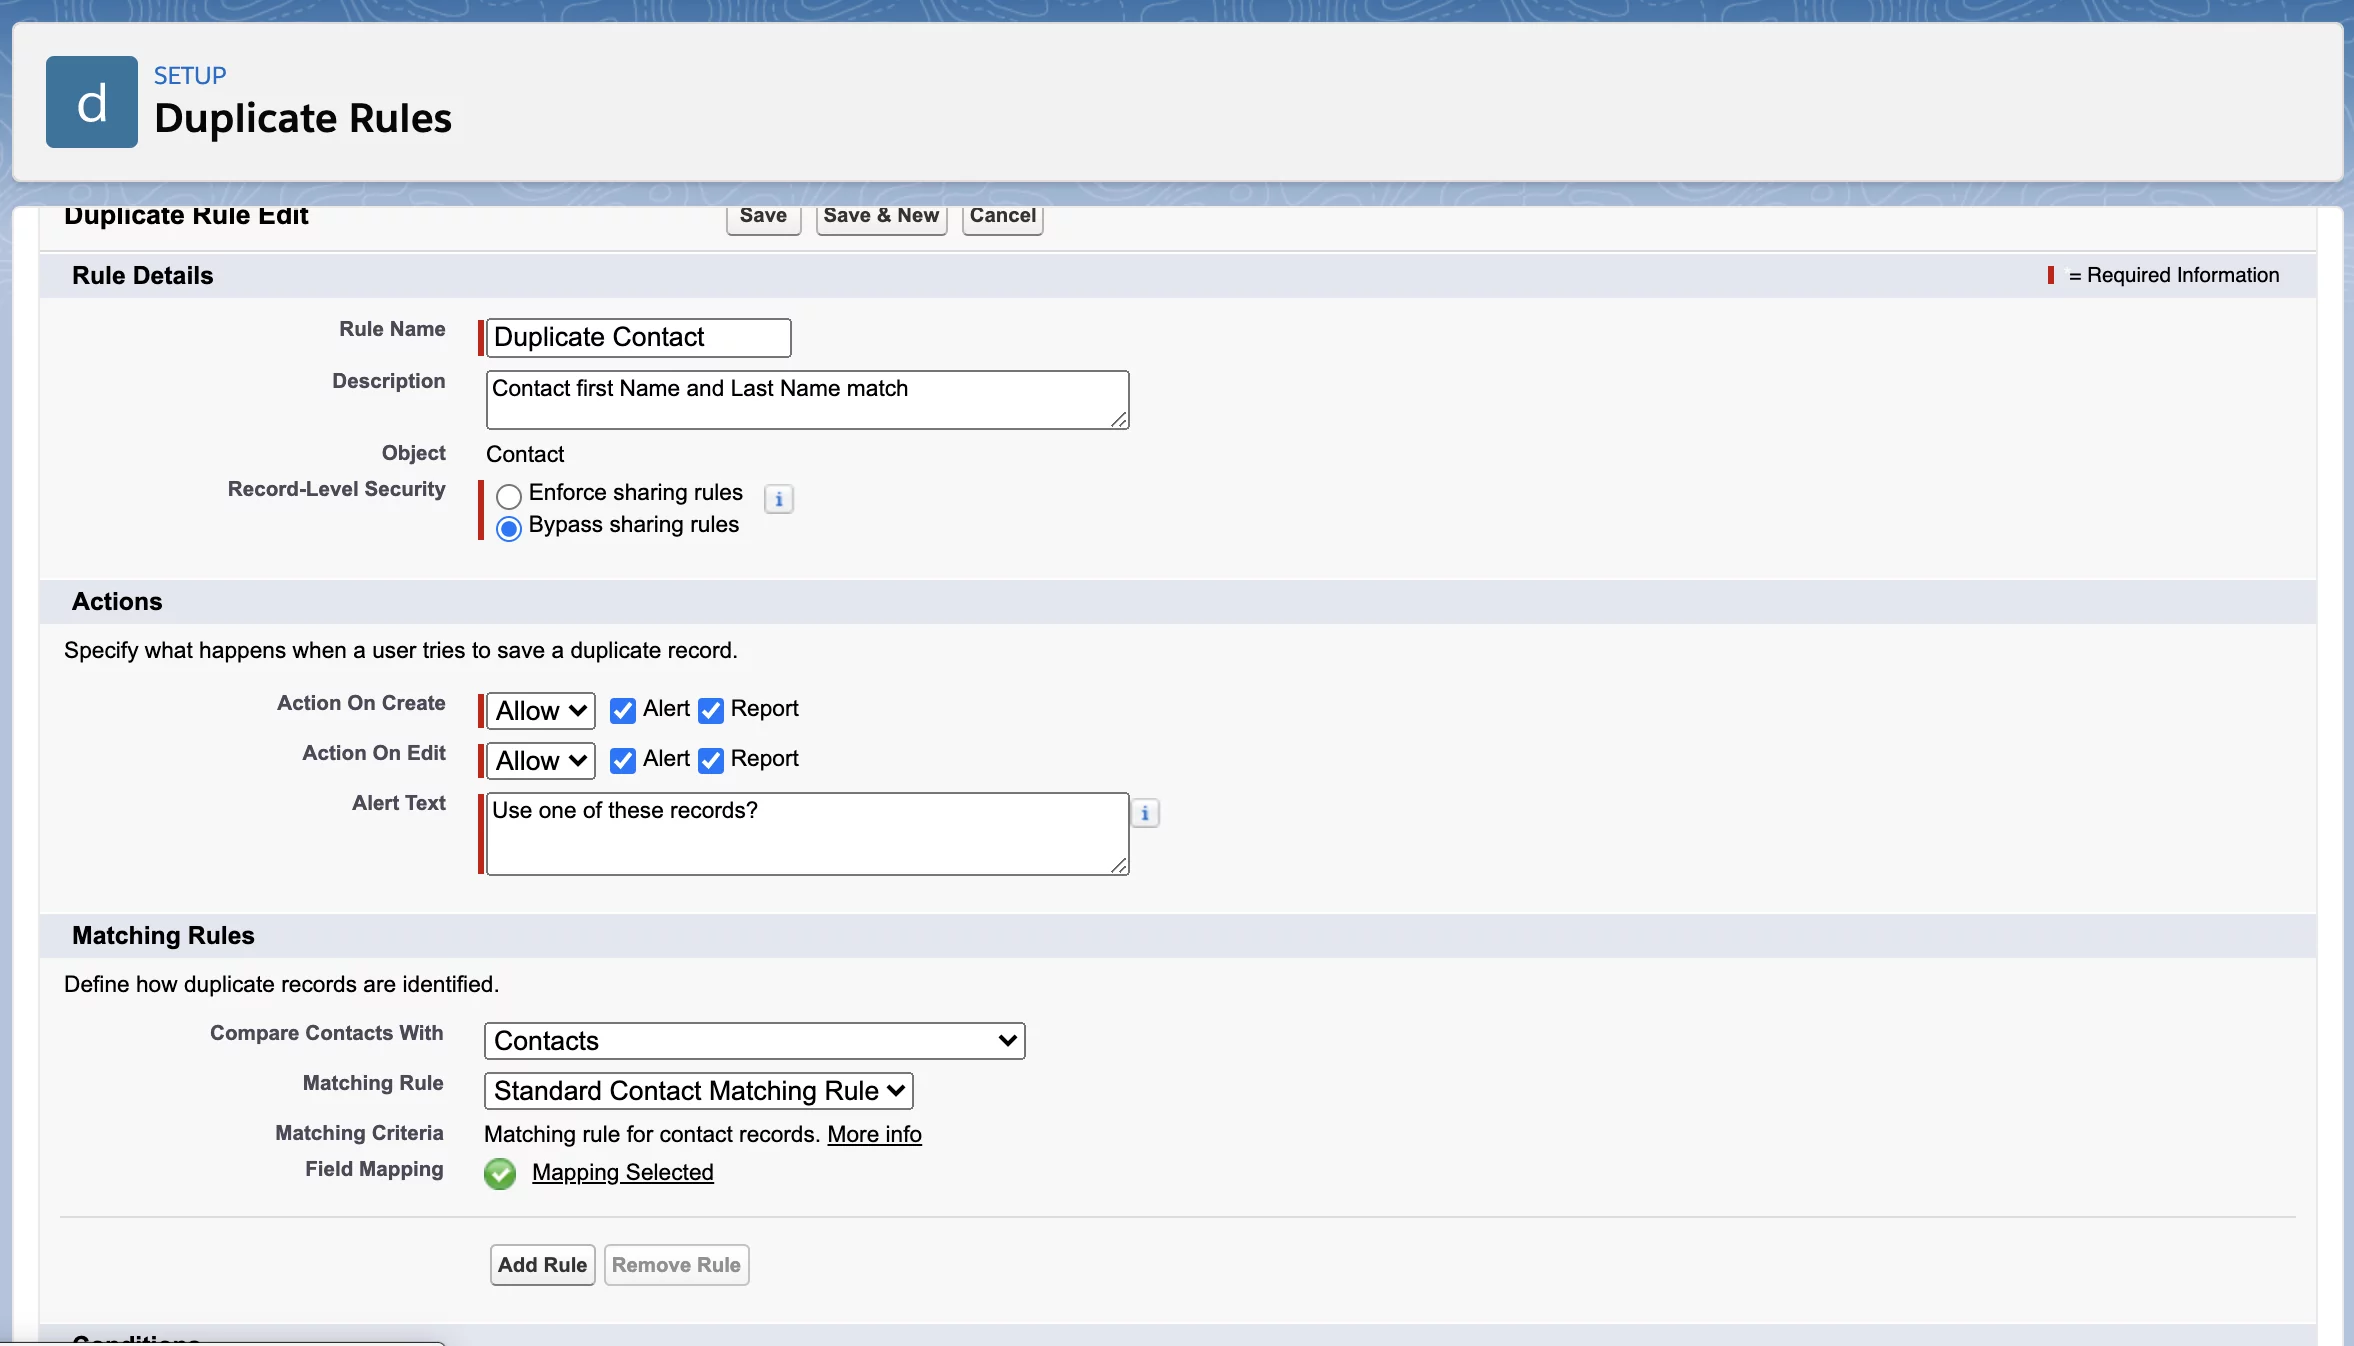Add another matching rule
The width and height of the screenshot is (2354, 1346).
[x=541, y=1264]
